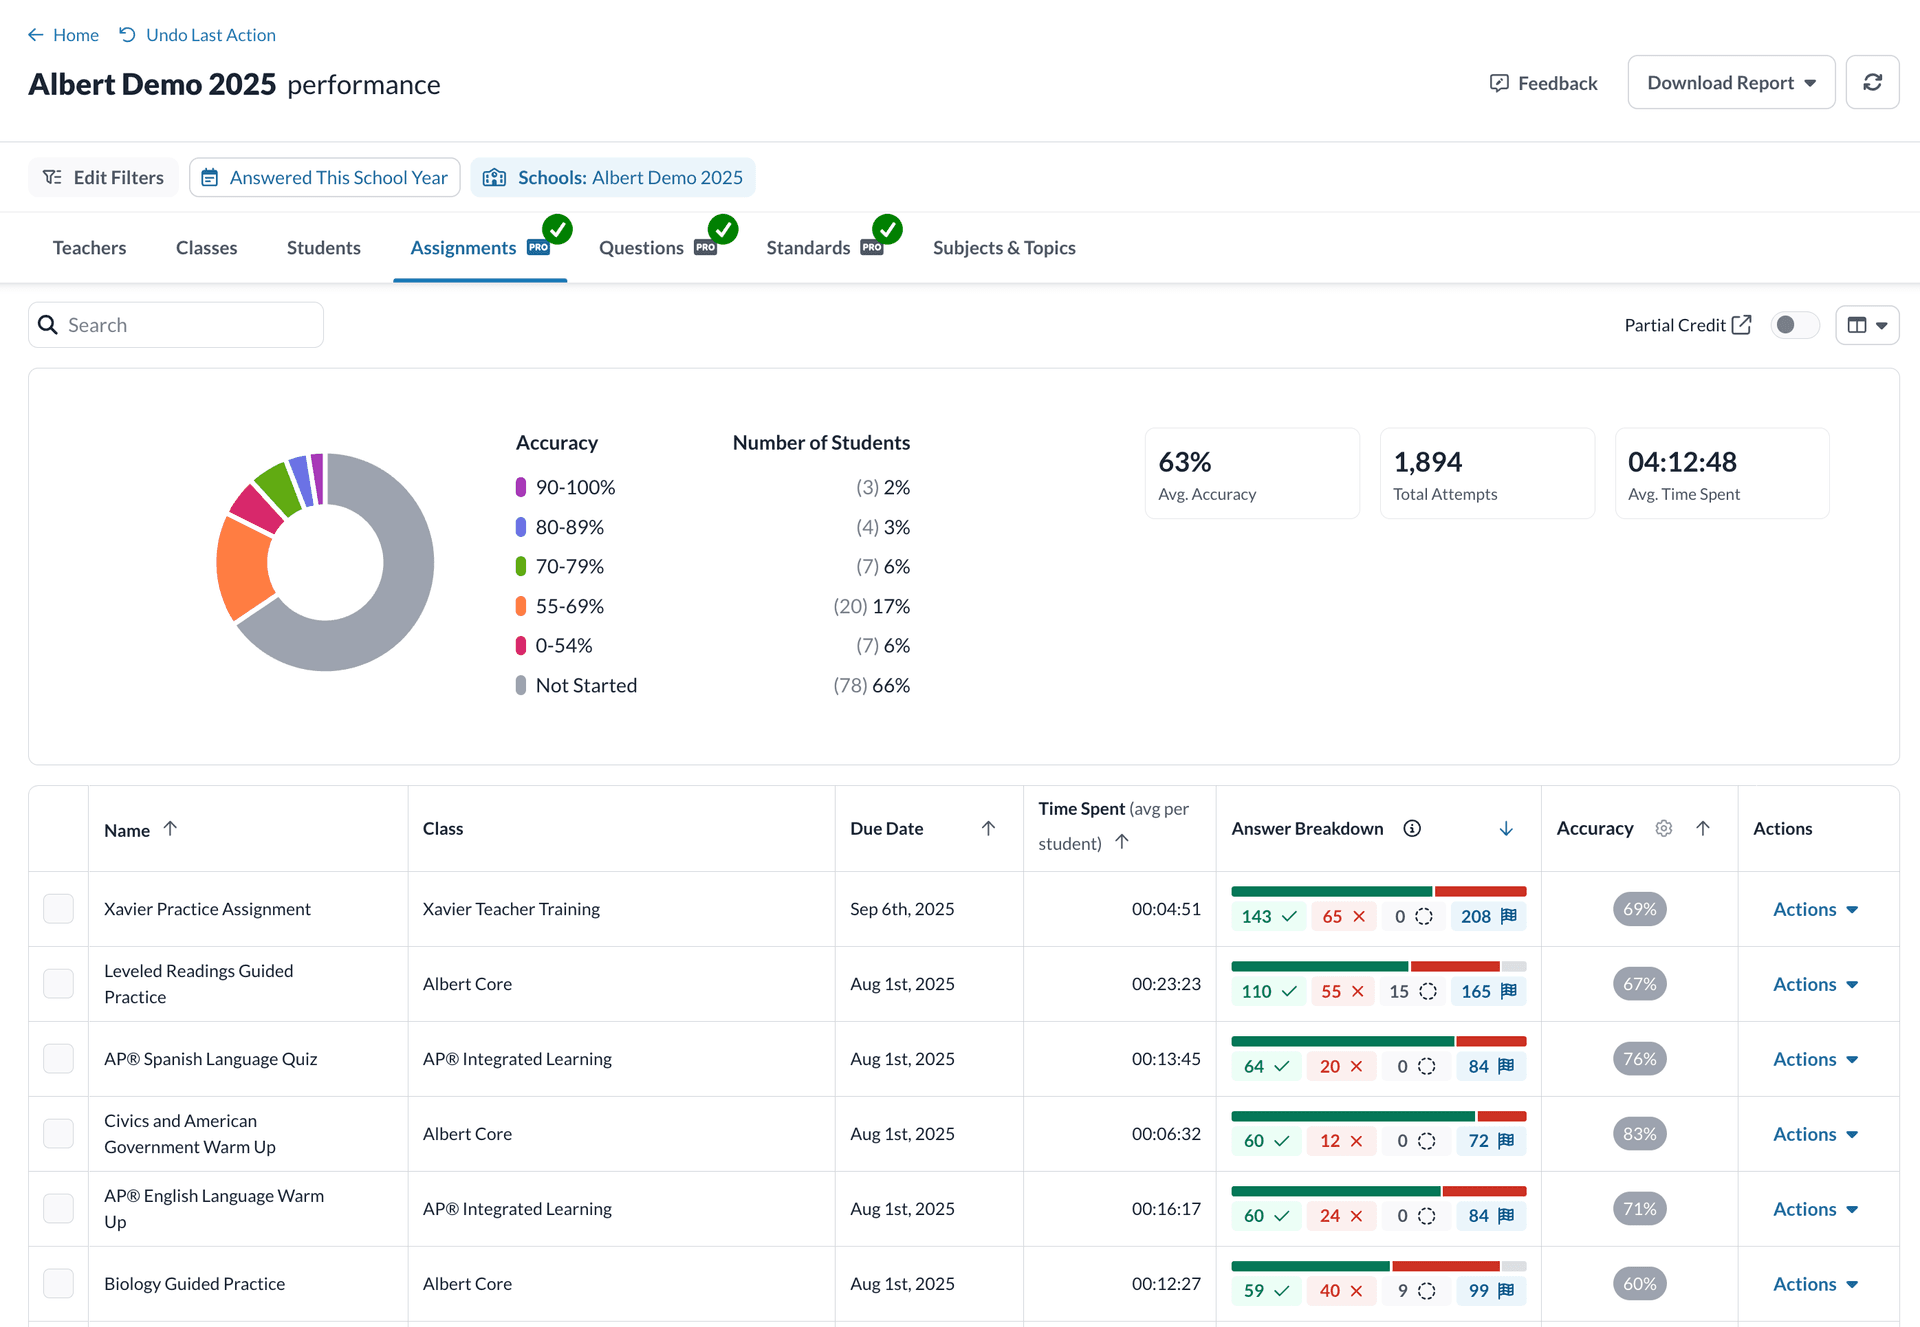
Task: Switch to the Students tab
Action: pyautogui.click(x=323, y=248)
